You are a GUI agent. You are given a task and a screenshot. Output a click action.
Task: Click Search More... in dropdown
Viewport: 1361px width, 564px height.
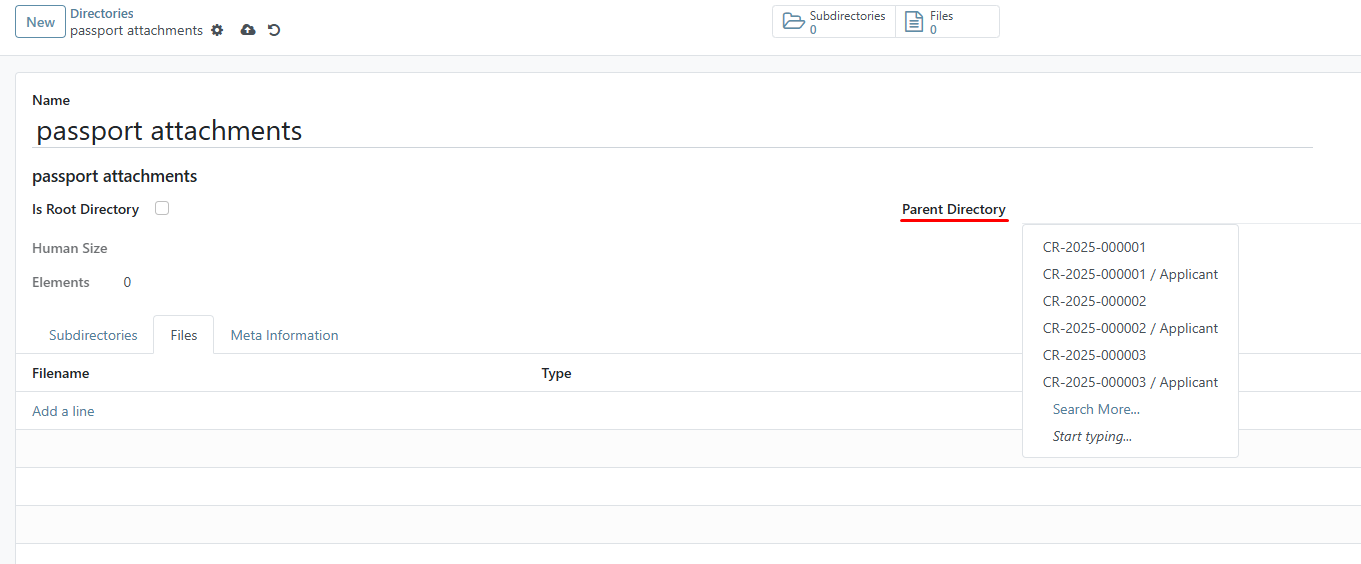[x=1130, y=409]
